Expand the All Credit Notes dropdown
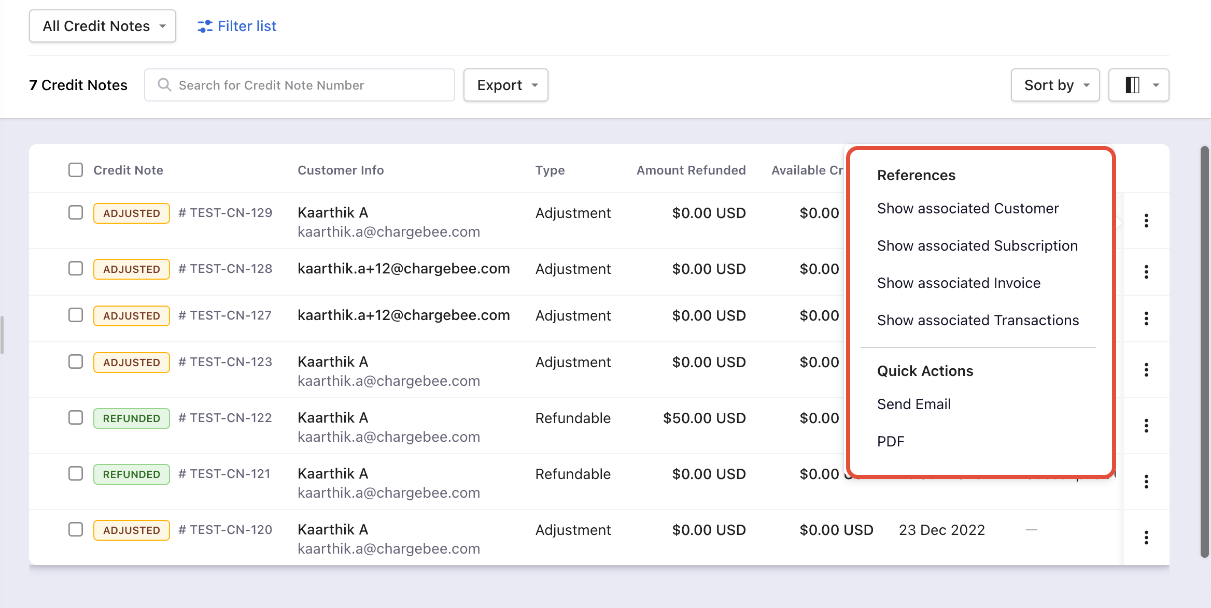Image resolution: width=1211 pixels, height=608 pixels. (x=103, y=26)
